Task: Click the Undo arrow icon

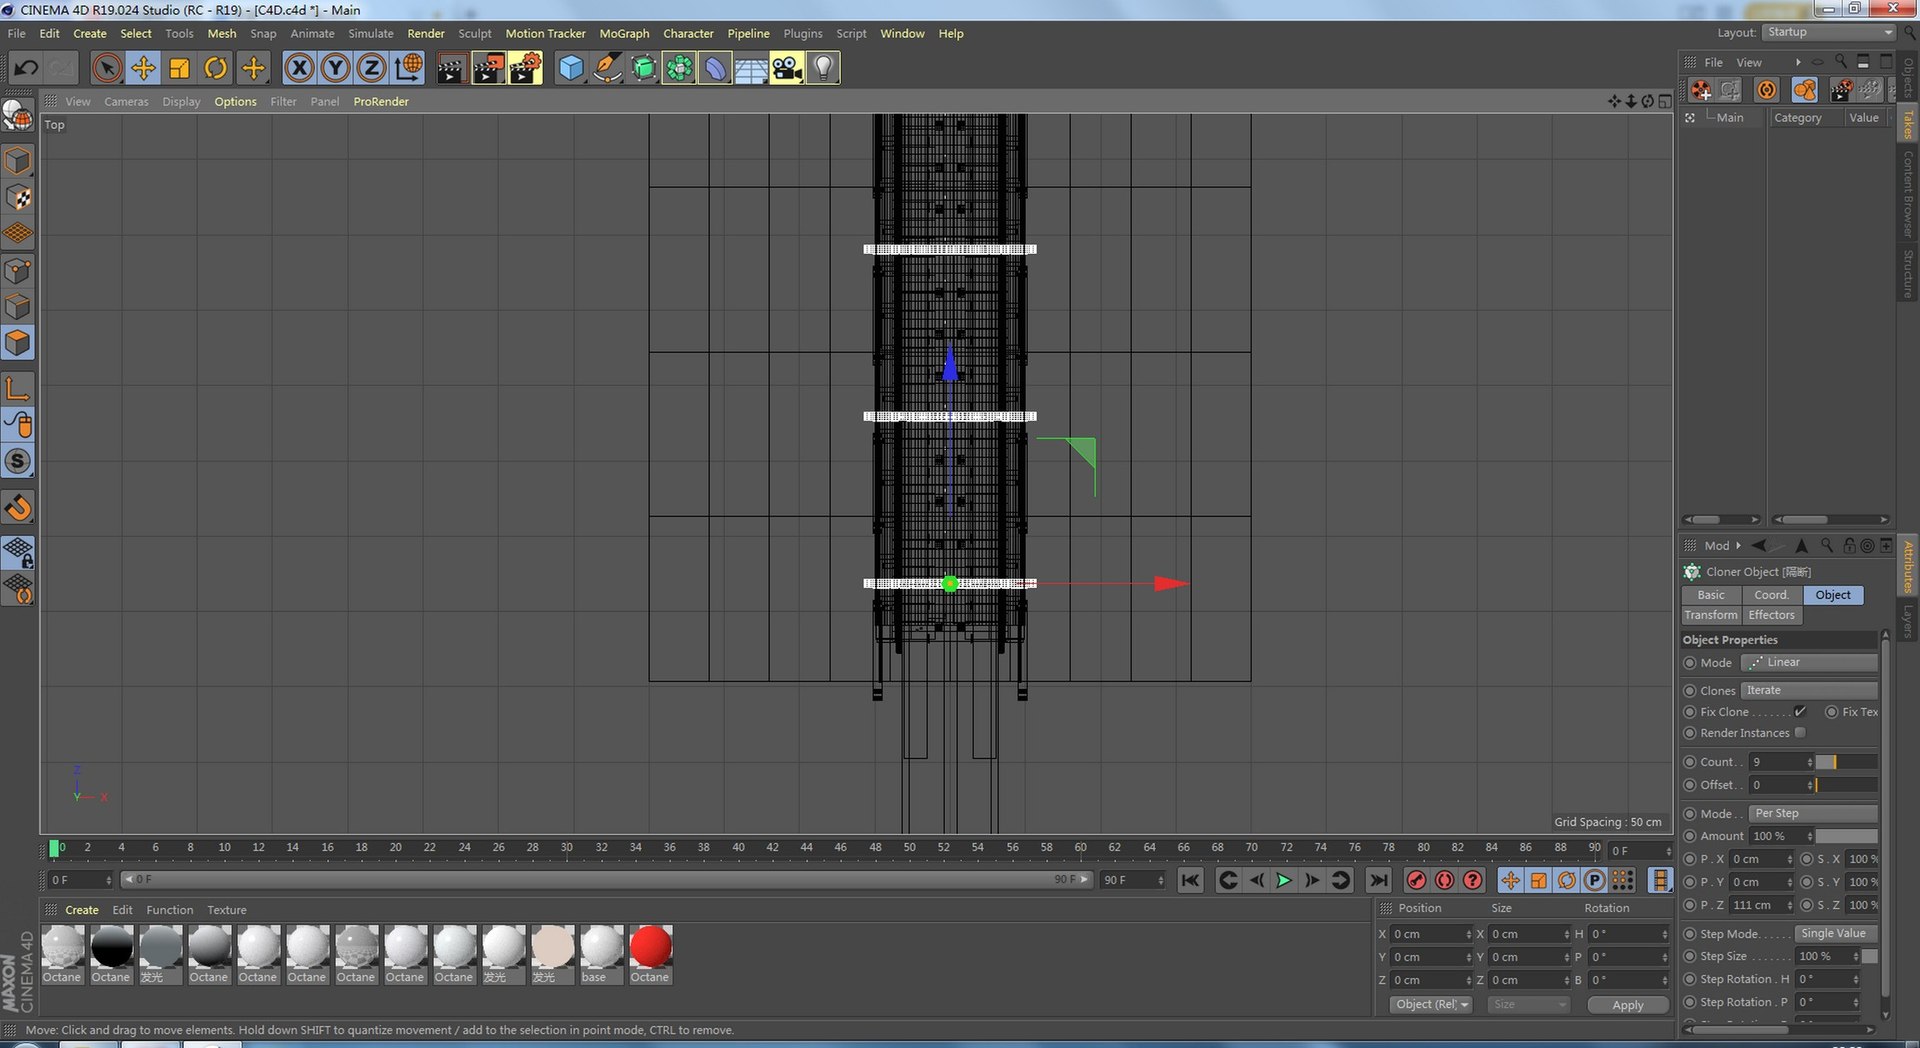Action: click(26, 68)
